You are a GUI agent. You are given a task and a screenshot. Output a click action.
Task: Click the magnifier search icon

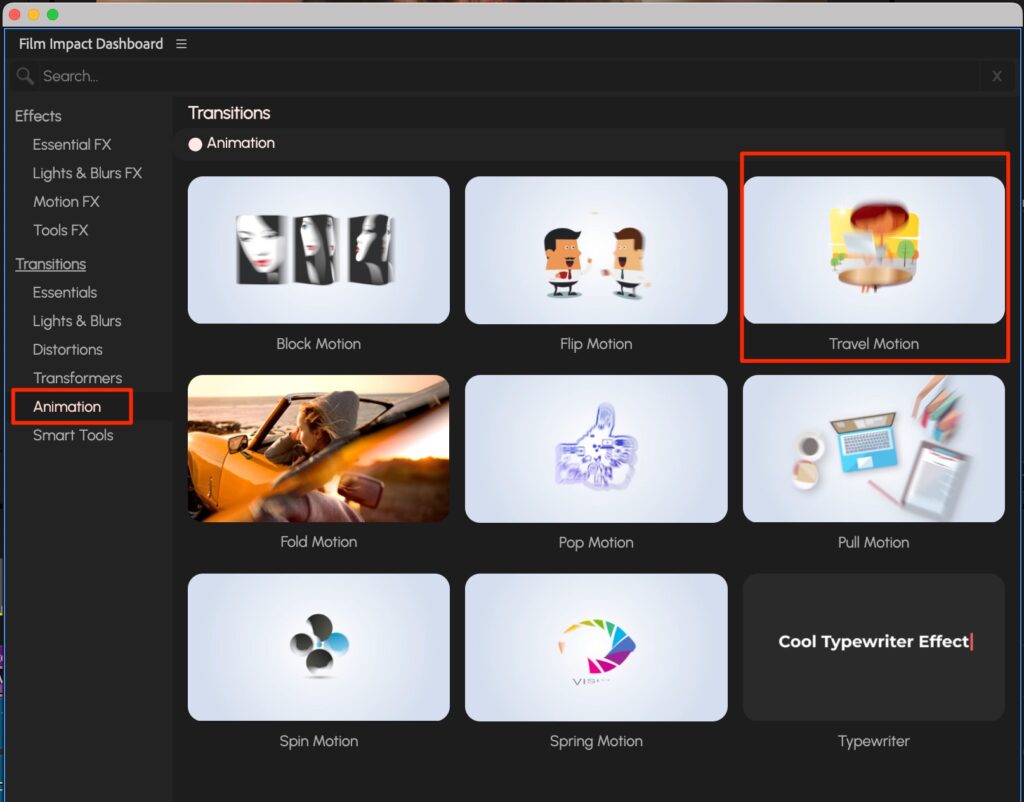(25, 76)
